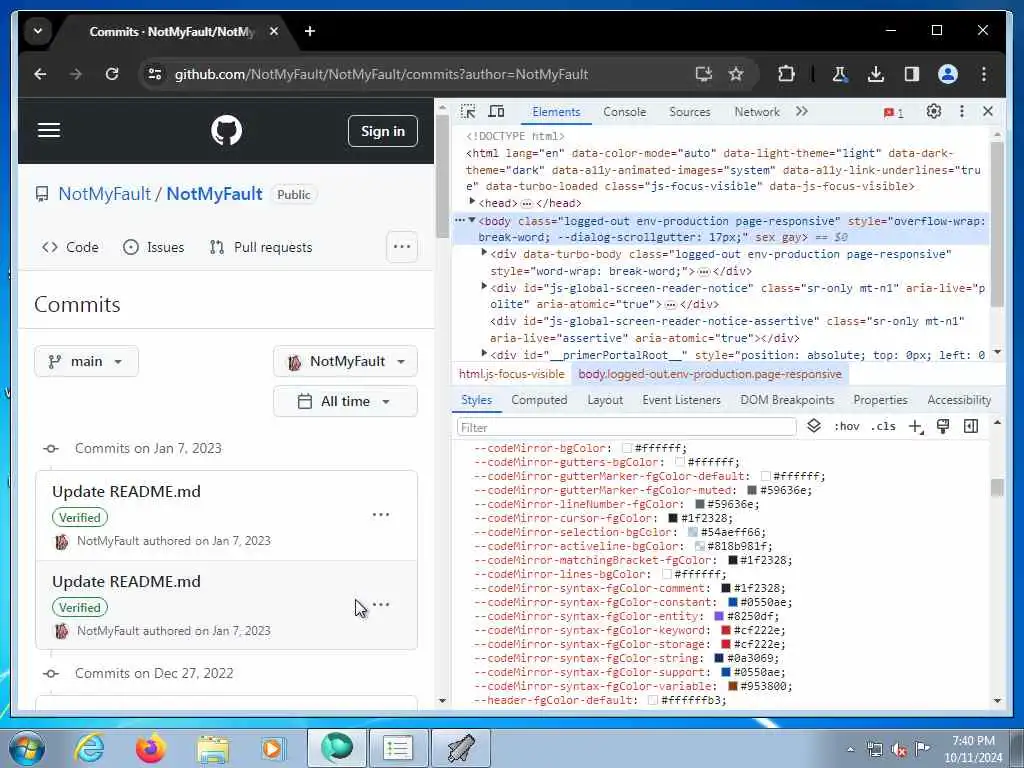The image size is (1024, 768).
Task: Switch to the Sources tab
Action: pyautogui.click(x=690, y=112)
